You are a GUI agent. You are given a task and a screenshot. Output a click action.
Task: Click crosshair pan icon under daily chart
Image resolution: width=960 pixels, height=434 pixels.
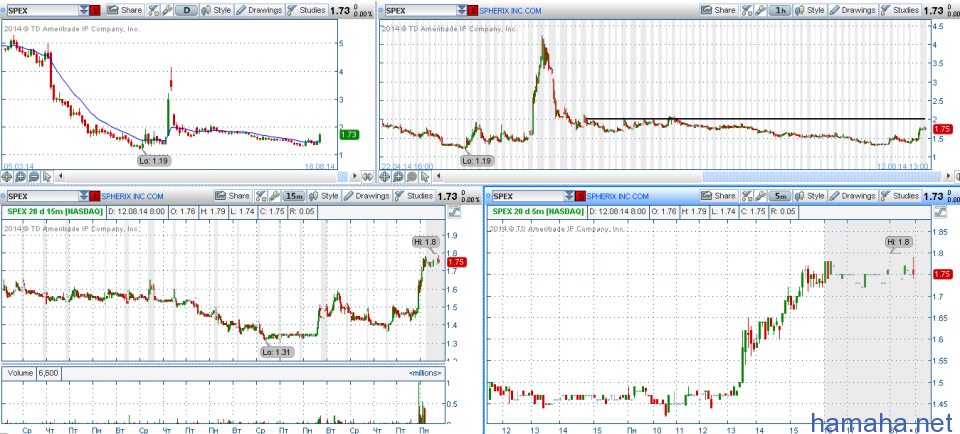click(9, 176)
